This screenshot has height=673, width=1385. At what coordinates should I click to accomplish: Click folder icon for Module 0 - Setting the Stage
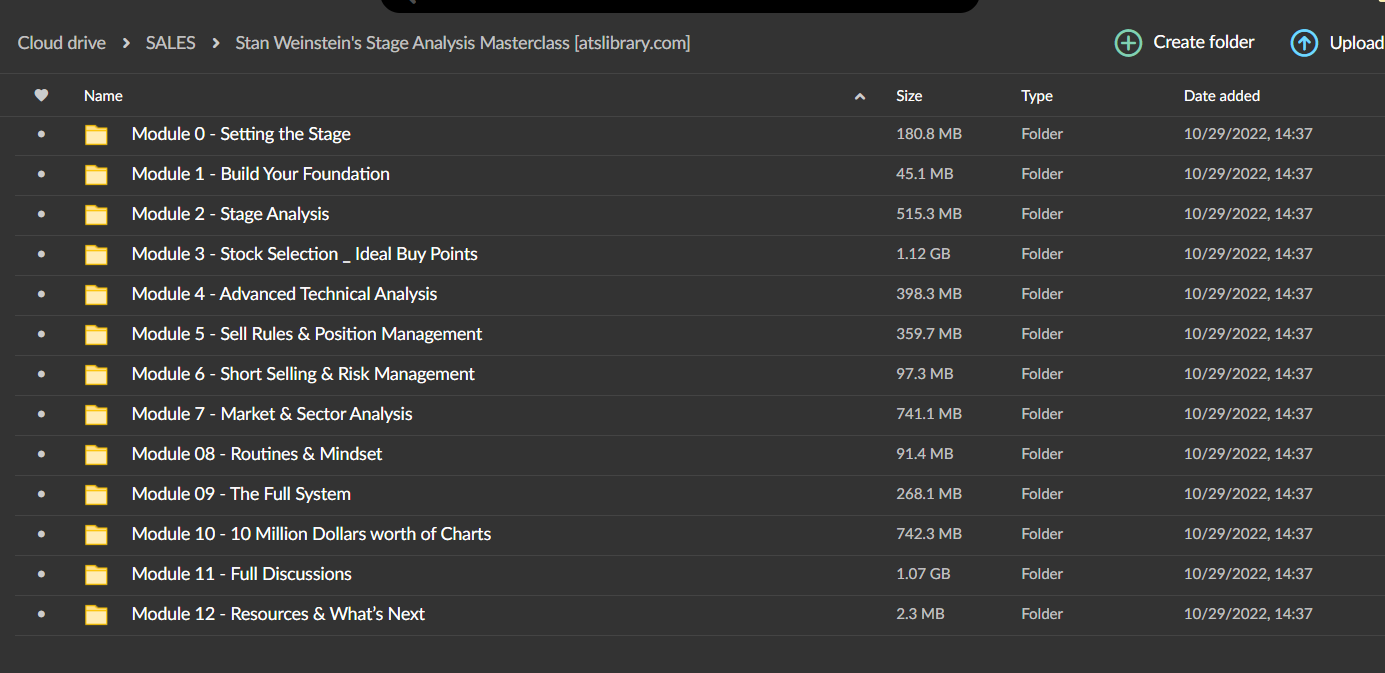96,135
